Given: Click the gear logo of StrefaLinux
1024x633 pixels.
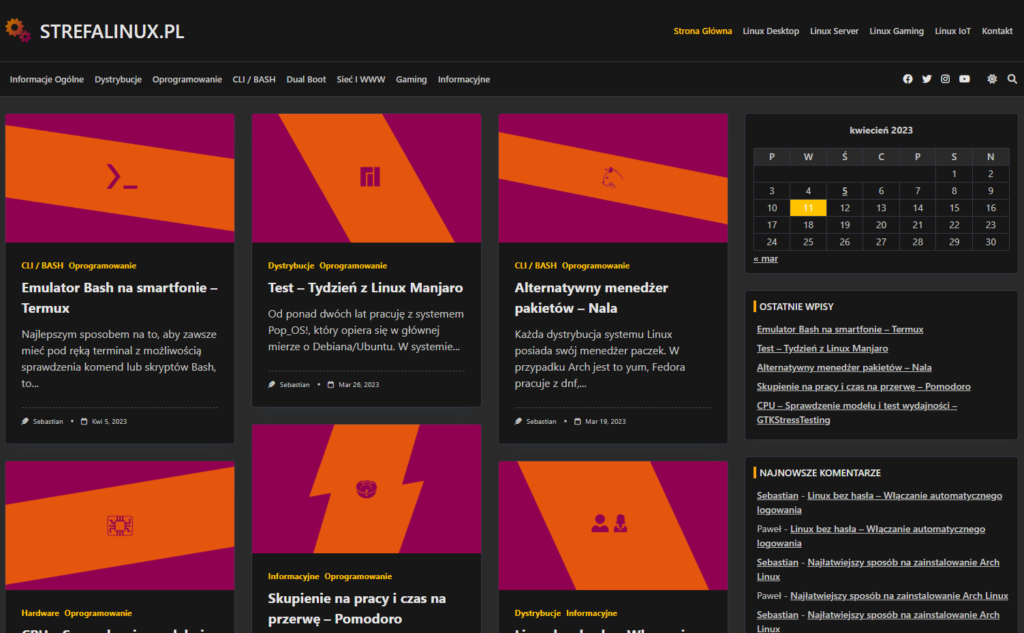Looking at the screenshot, I should coord(18,30).
